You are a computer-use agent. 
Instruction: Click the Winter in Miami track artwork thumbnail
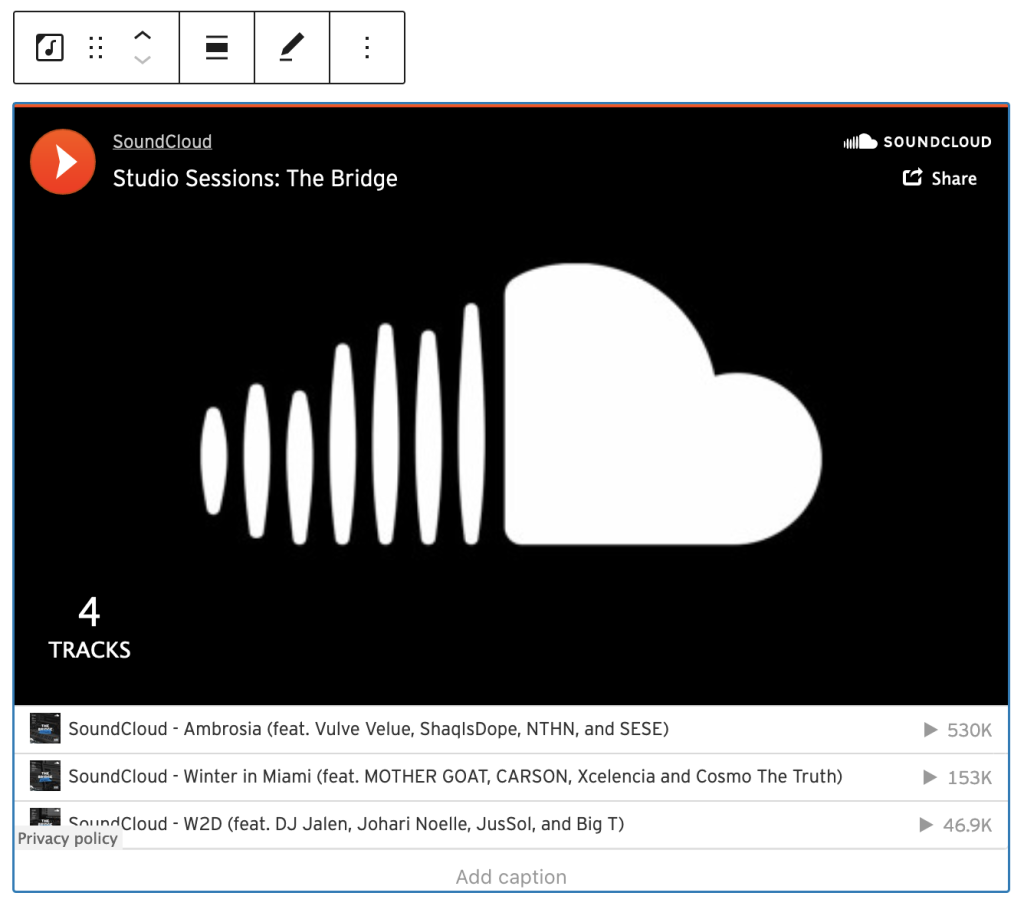coord(46,777)
